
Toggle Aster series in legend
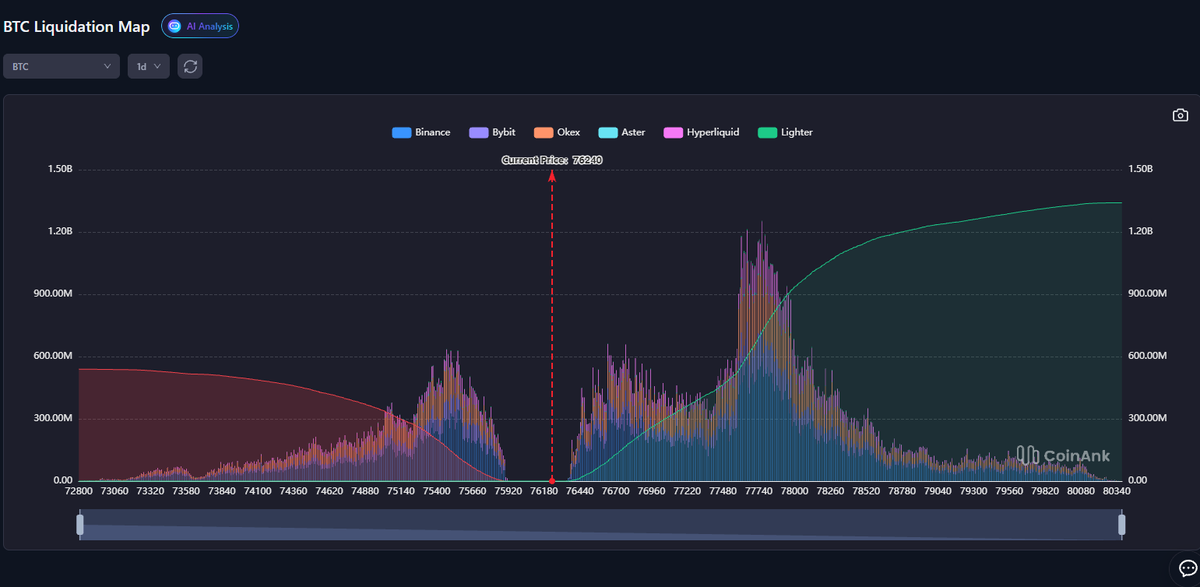tap(622, 132)
